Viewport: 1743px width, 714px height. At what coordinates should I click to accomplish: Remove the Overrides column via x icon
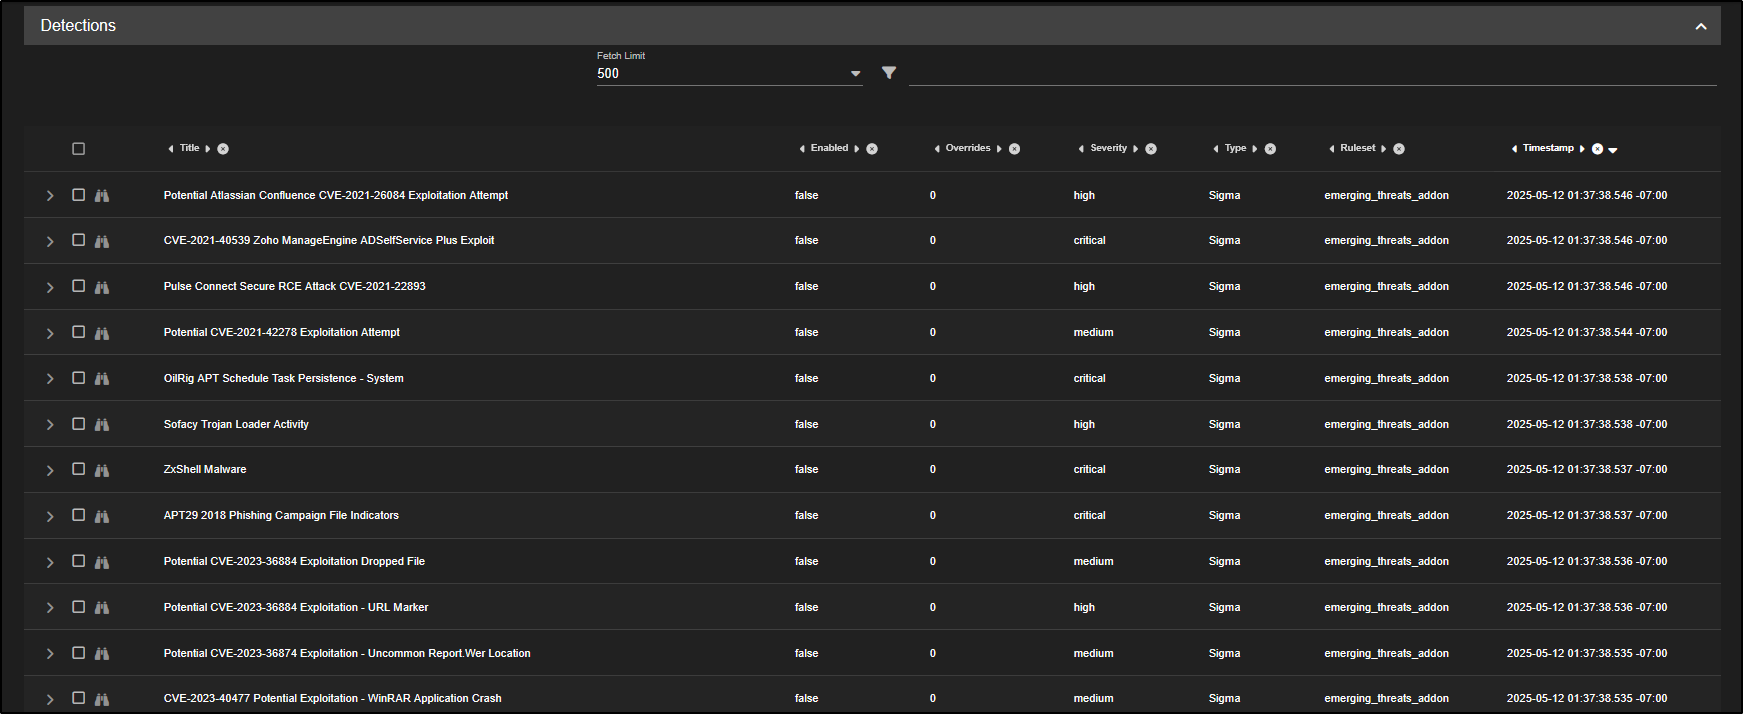tap(1014, 149)
